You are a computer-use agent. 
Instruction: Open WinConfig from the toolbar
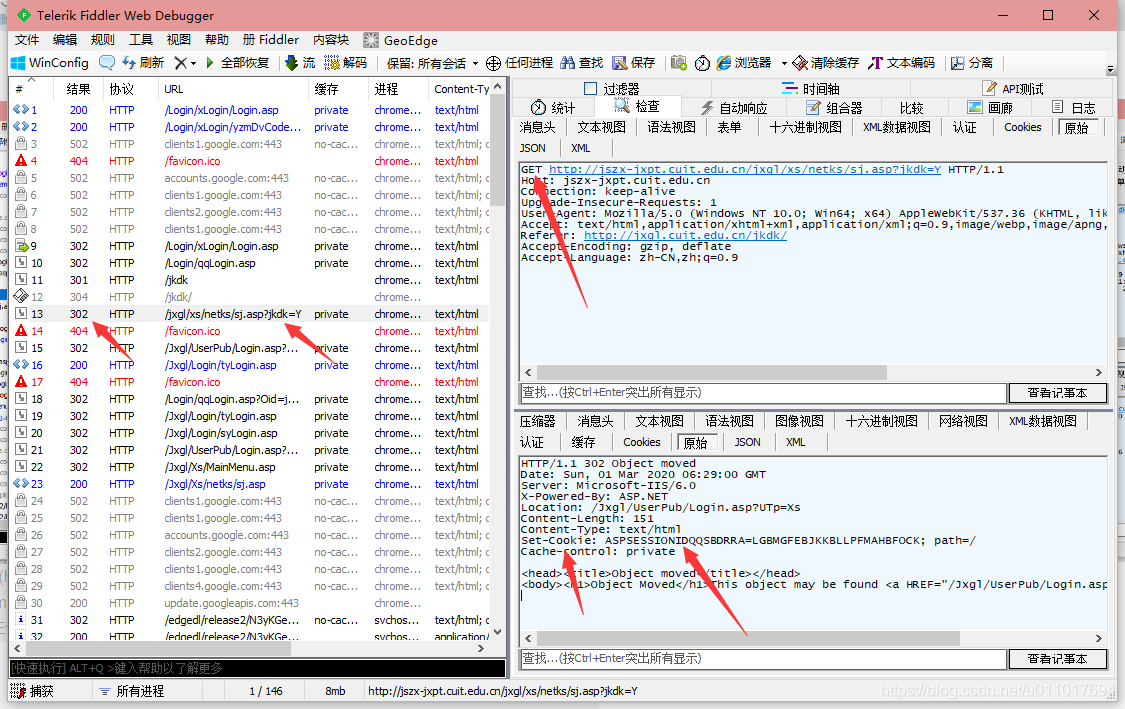pyautogui.click(x=50, y=63)
